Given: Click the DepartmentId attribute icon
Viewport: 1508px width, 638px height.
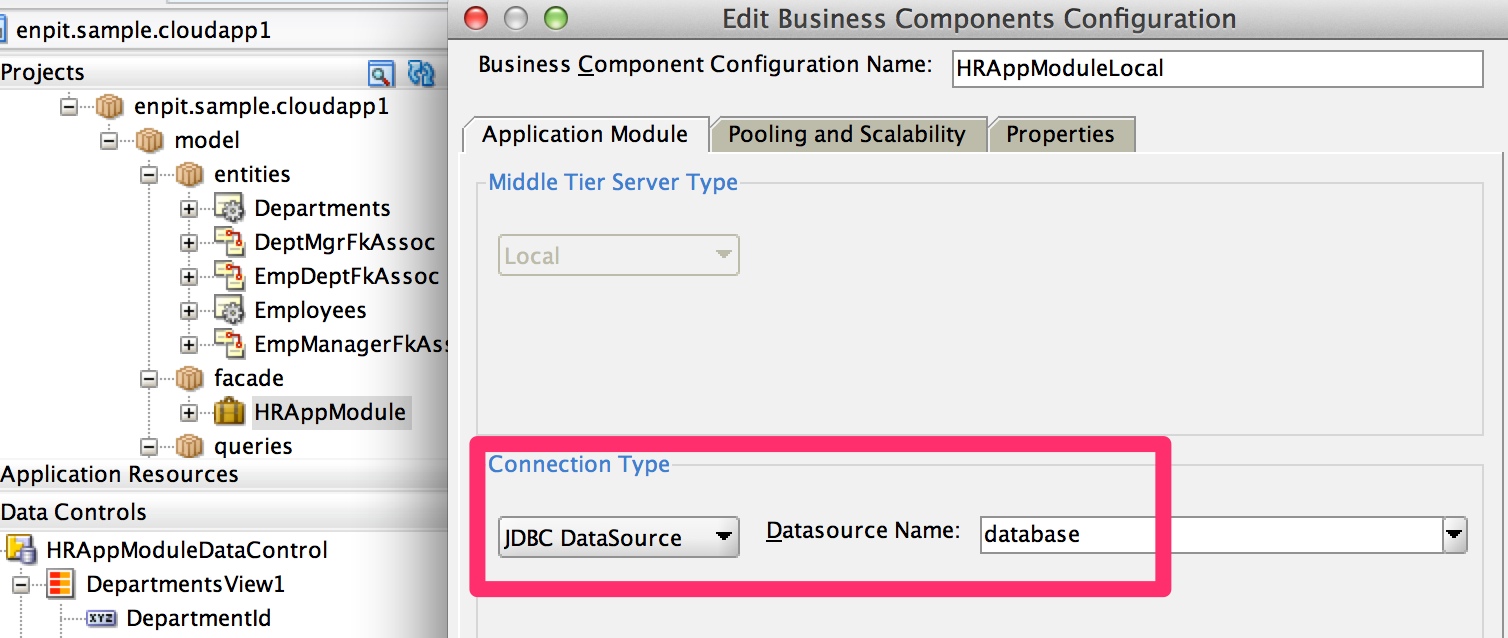Looking at the screenshot, I should pos(101,618).
